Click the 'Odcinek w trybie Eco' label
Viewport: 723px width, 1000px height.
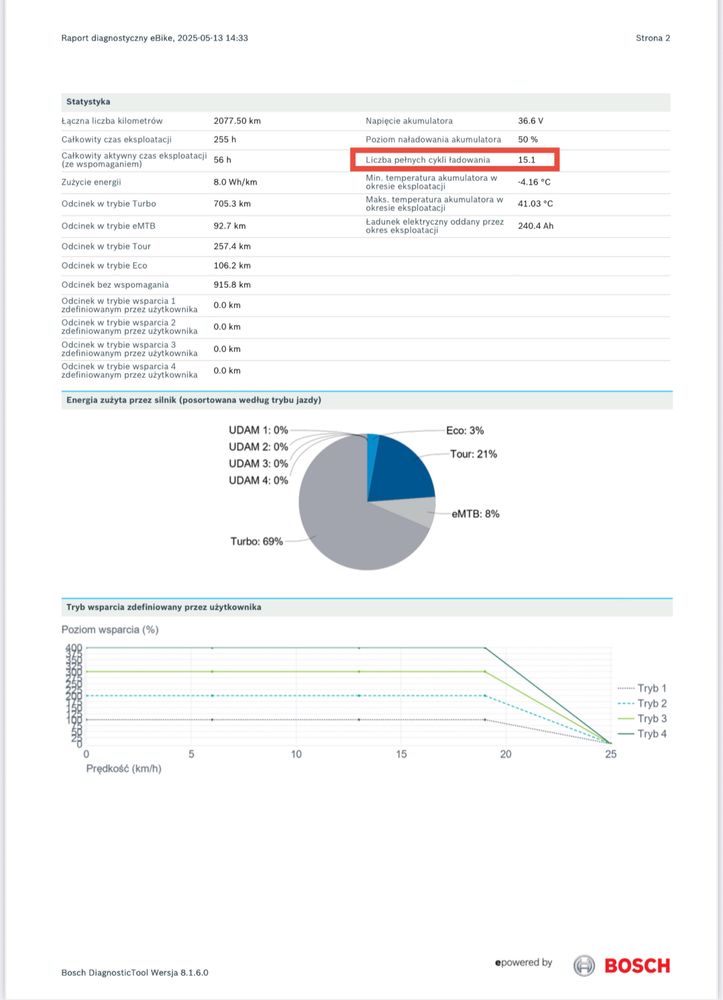[105, 265]
